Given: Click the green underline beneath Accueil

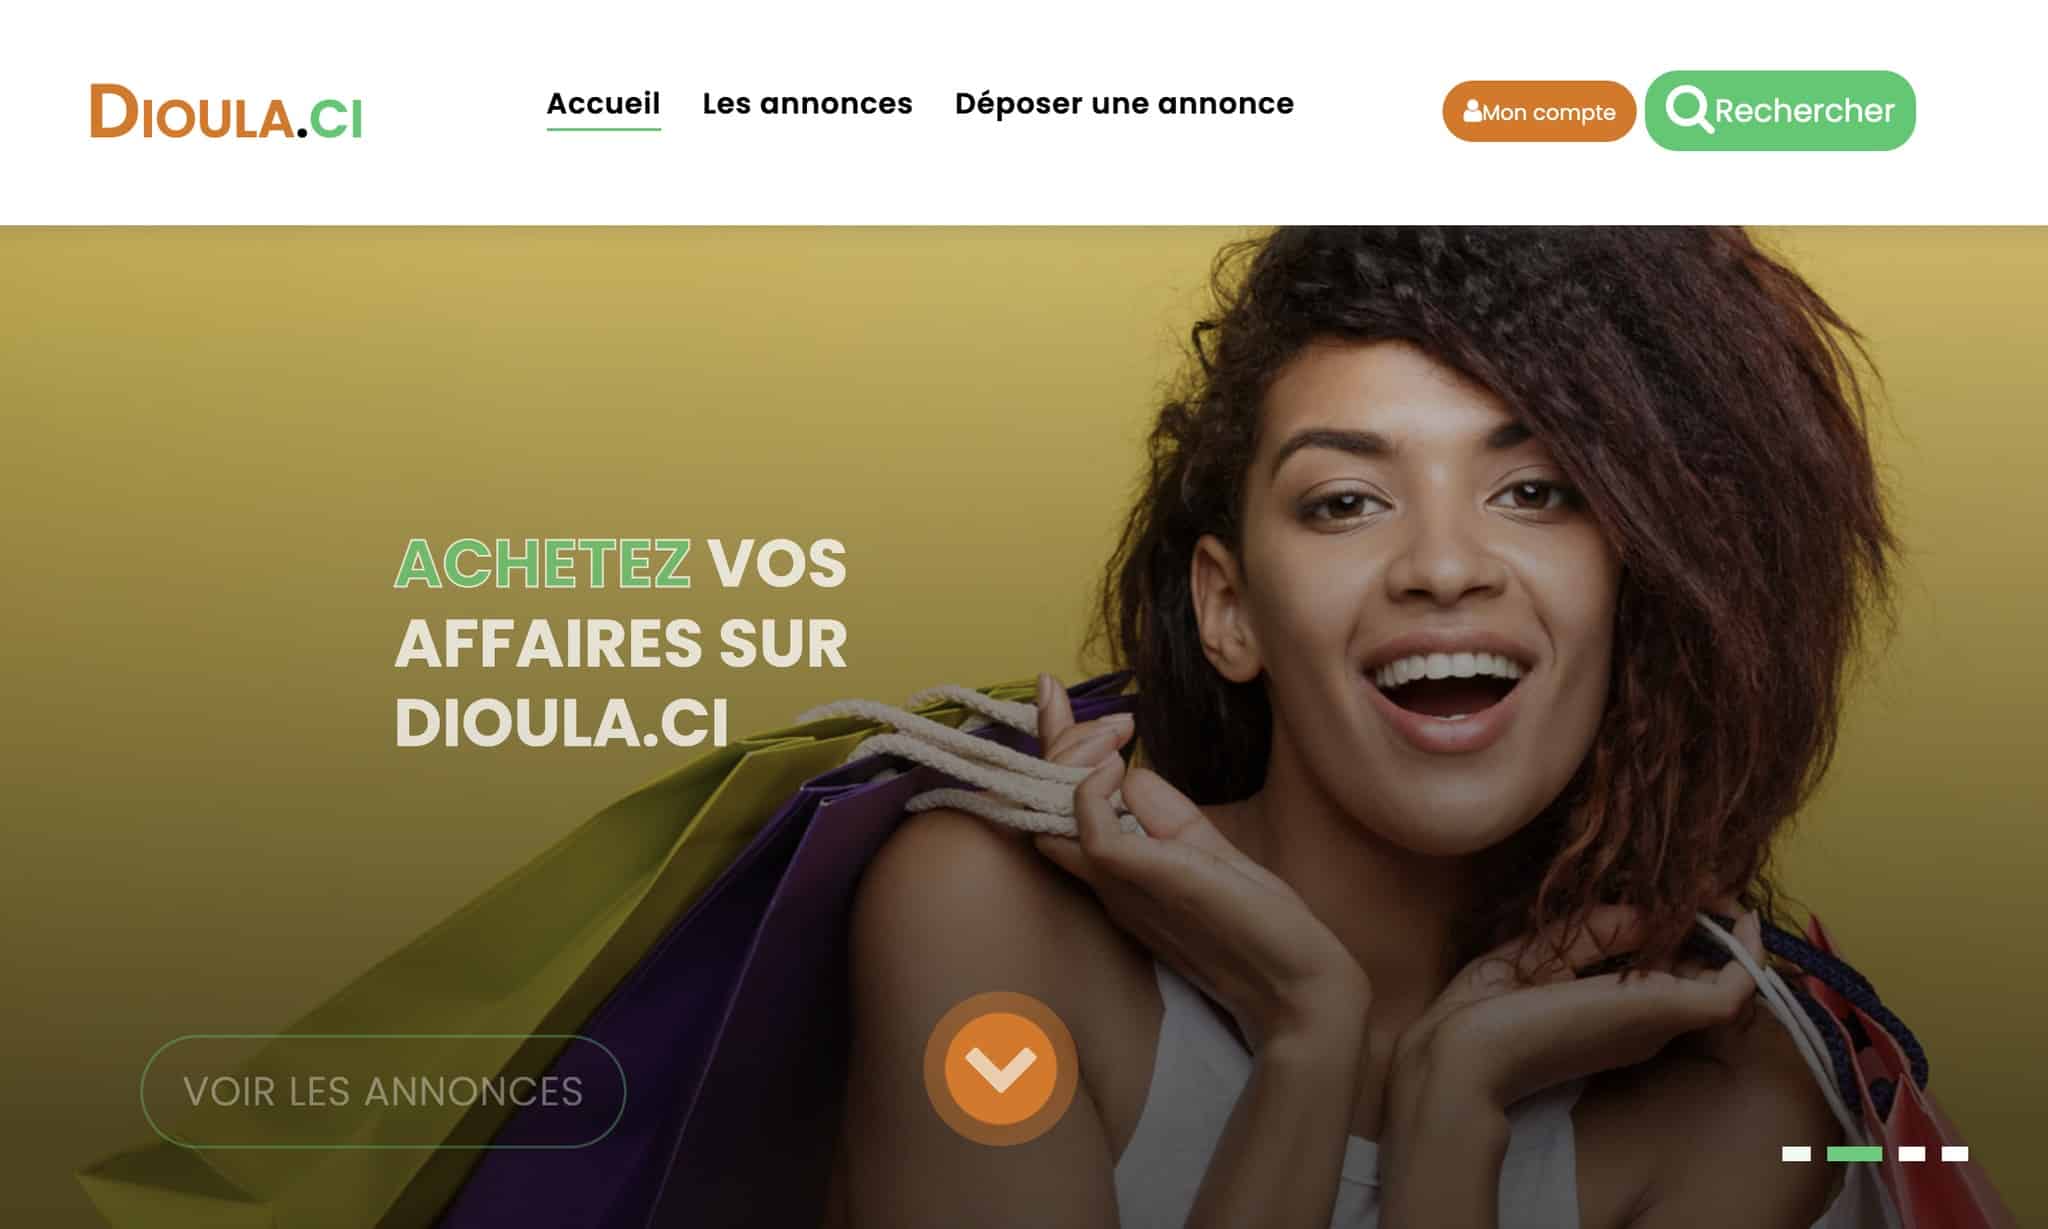Looking at the screenshot, I should (603, 128).
